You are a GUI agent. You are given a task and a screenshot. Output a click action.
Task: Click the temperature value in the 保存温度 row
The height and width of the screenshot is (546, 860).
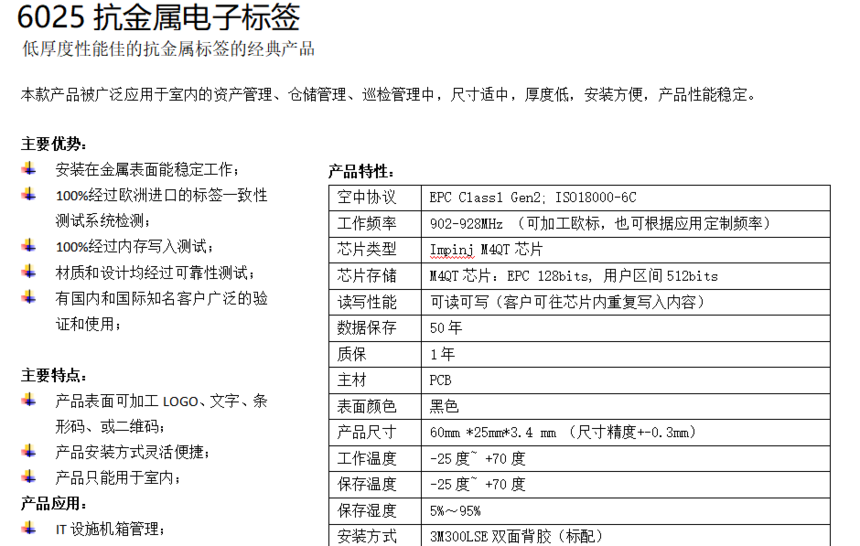pyautogui.click(x=626, y=485)
